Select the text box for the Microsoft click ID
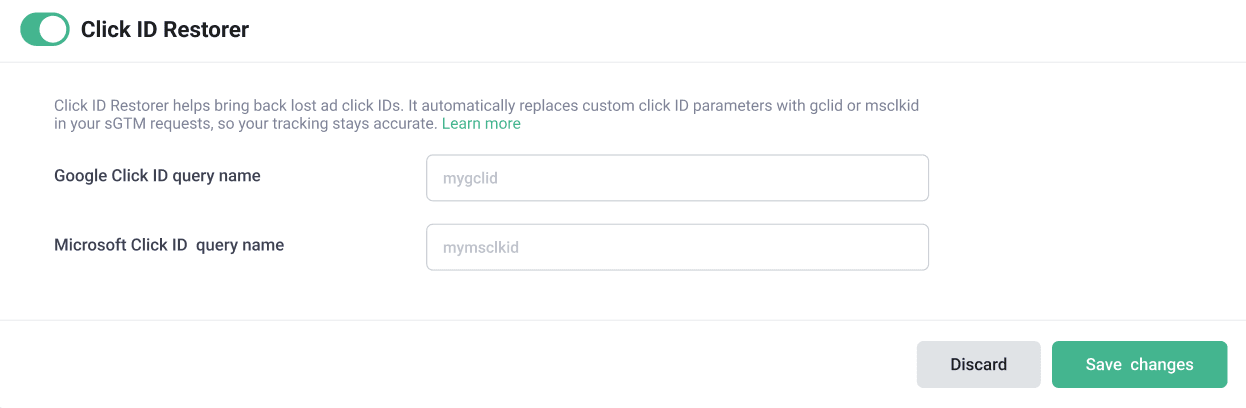The width and height of the screenshot is (1246, 408). coord(677,247)
